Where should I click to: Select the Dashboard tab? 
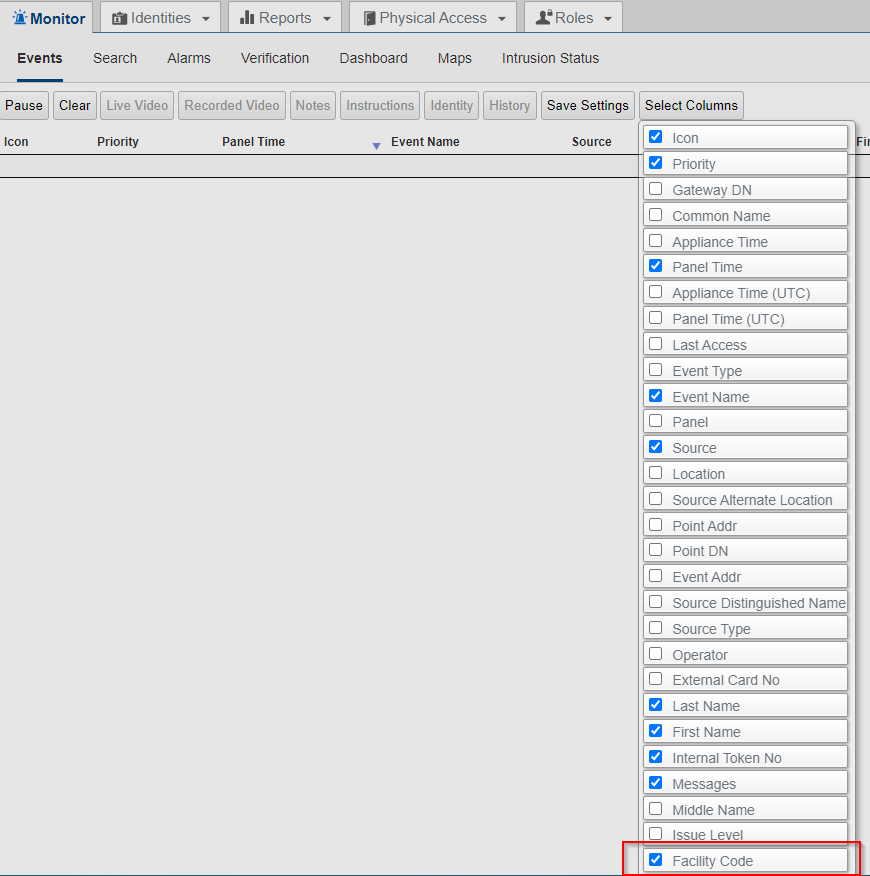click(373, 58)
